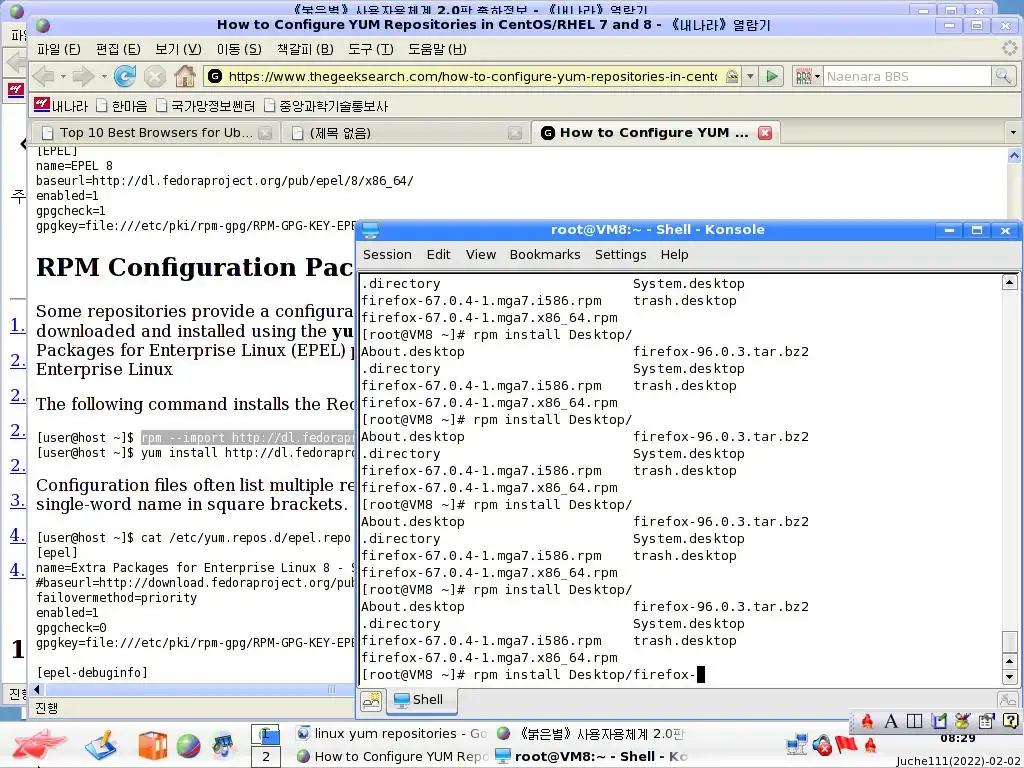Open the Konsole Session menu
The width and height of the screenshot is (1024, 768).
tap(387, 255)
